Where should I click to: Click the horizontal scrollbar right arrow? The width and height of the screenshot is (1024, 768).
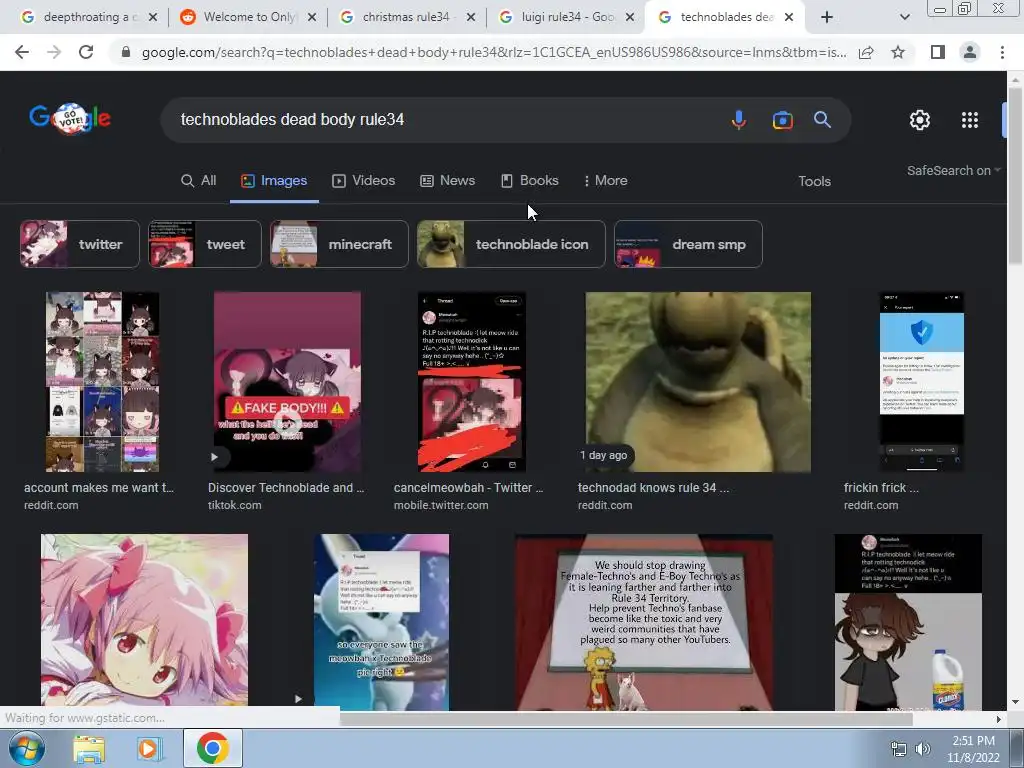click(x=999, y=719)
